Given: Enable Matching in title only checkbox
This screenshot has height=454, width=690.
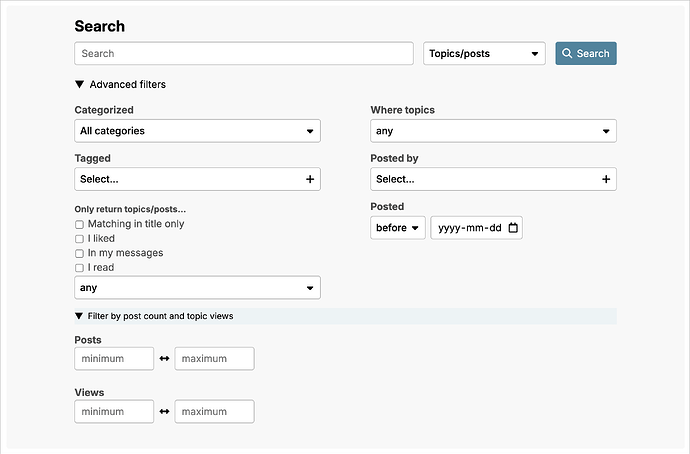Looking at the screenshot, I should pos(79,224).
